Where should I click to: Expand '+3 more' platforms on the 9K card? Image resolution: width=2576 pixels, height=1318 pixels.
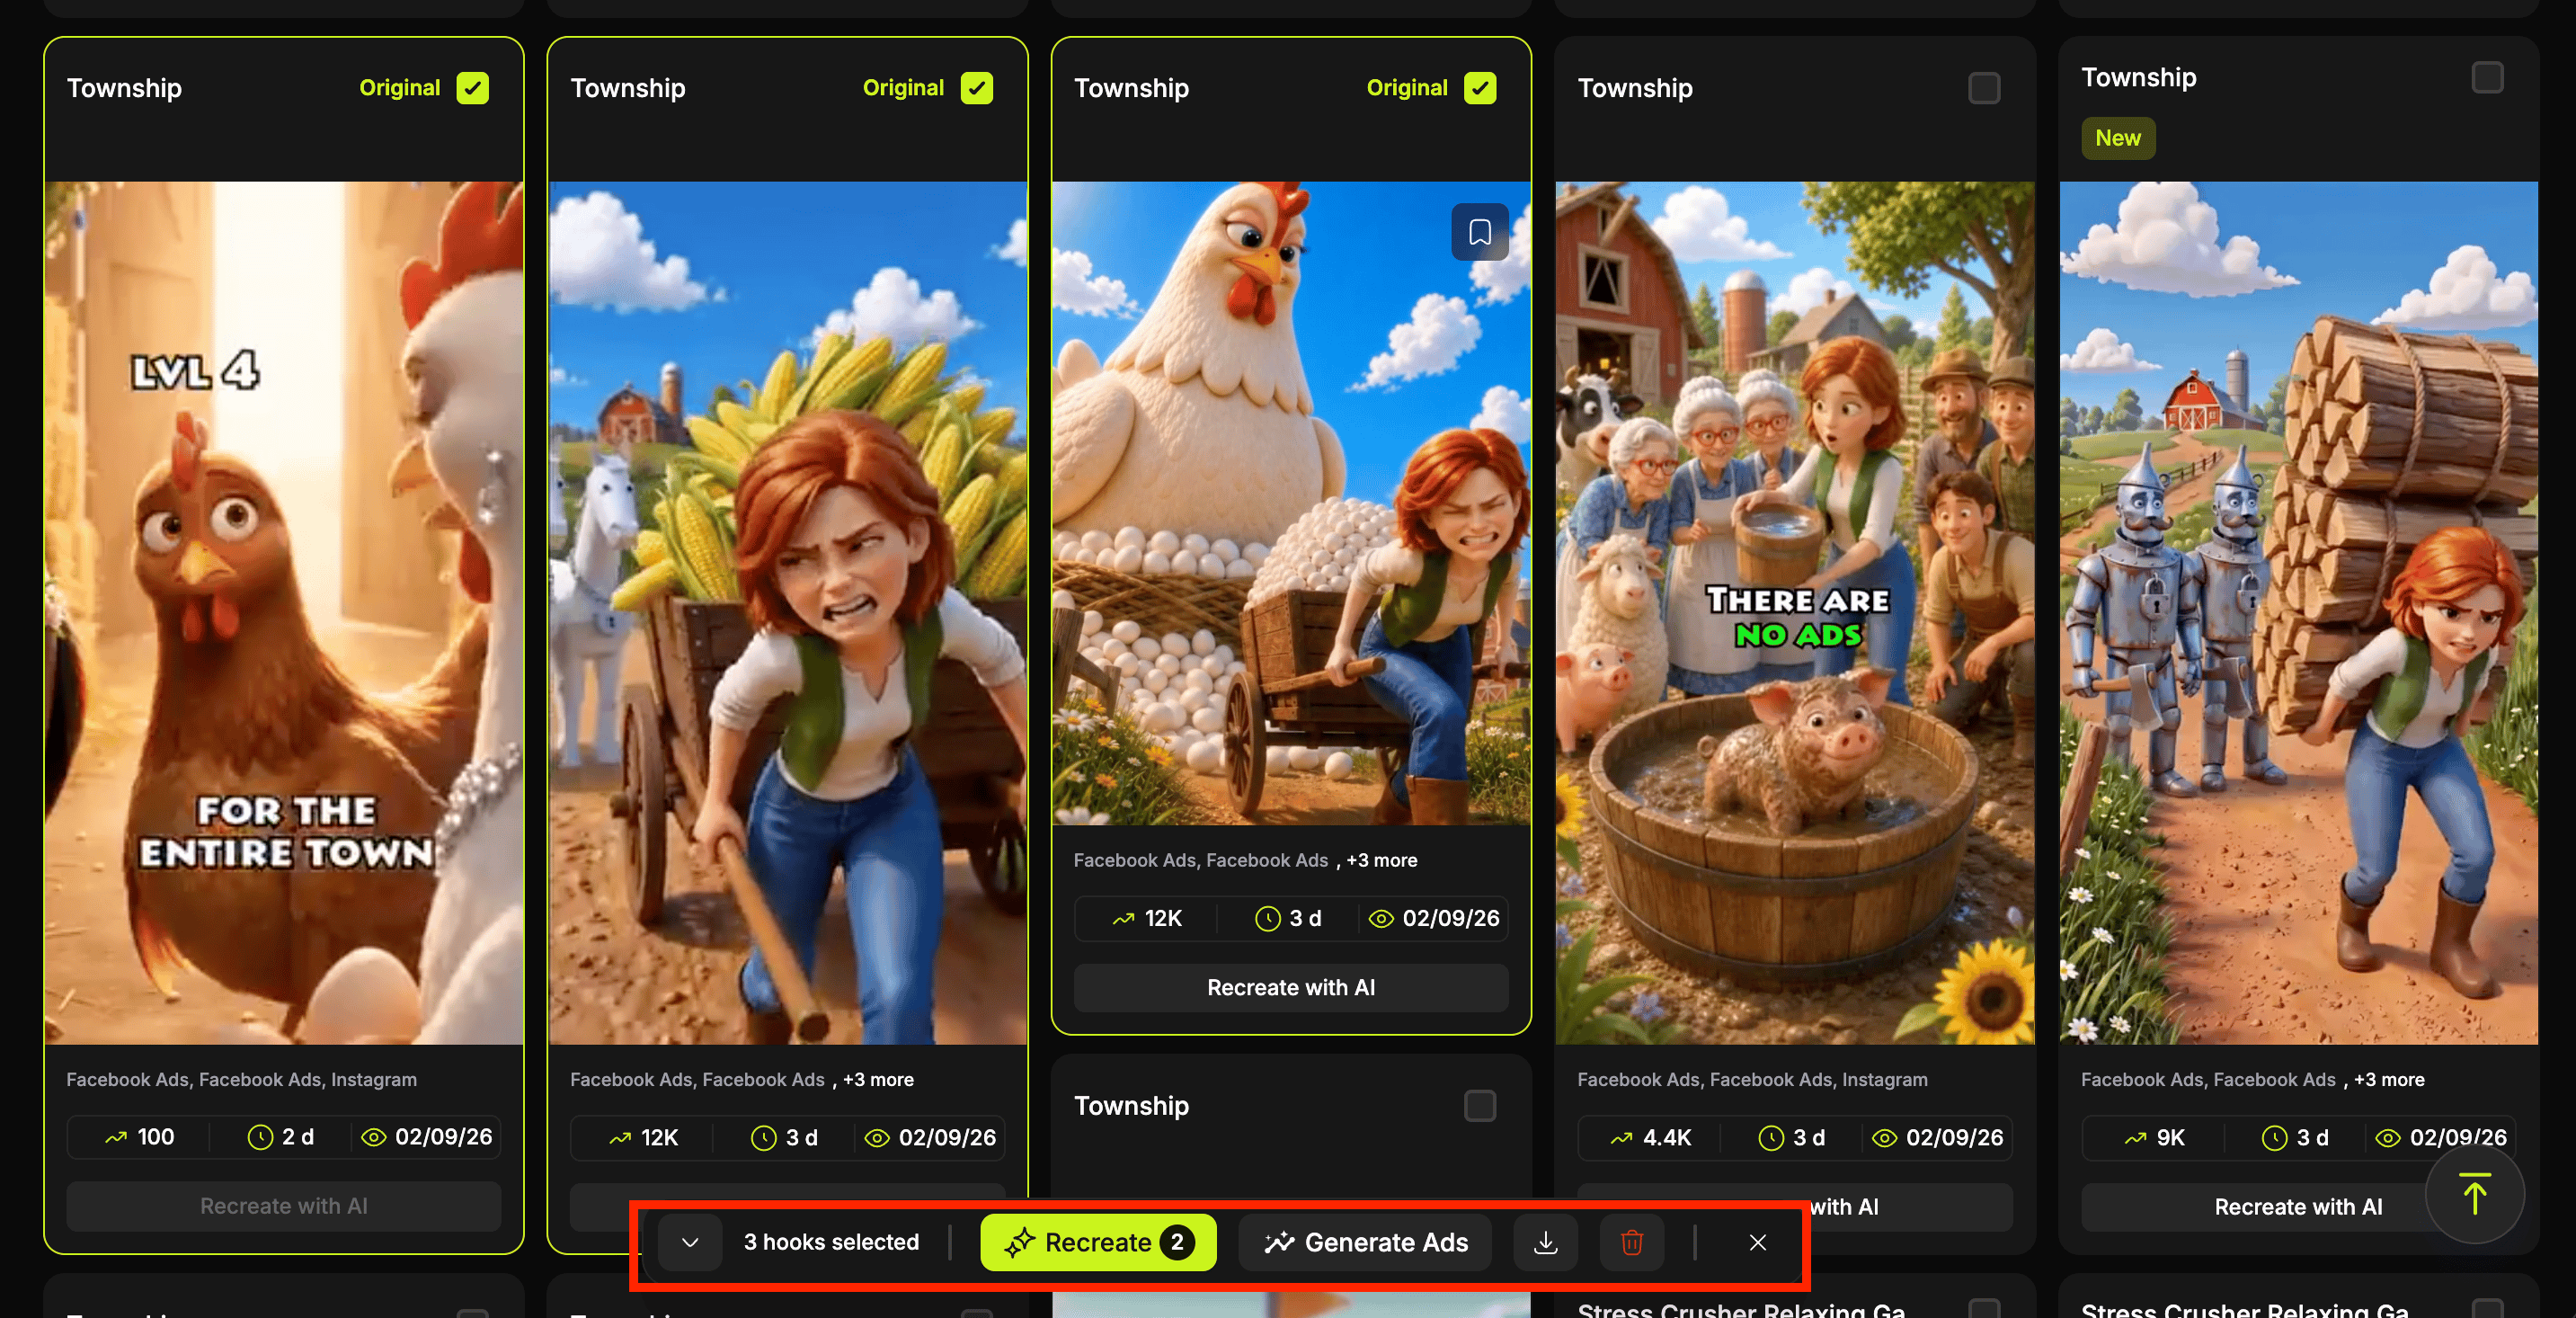[2389, 1080]
